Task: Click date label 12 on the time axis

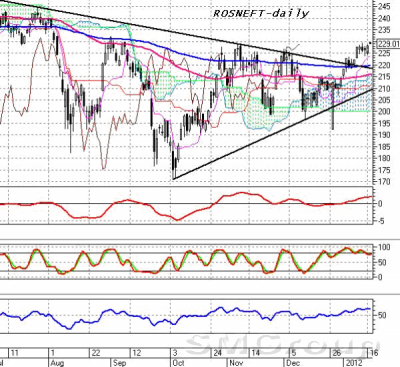Action: (136, 353)
